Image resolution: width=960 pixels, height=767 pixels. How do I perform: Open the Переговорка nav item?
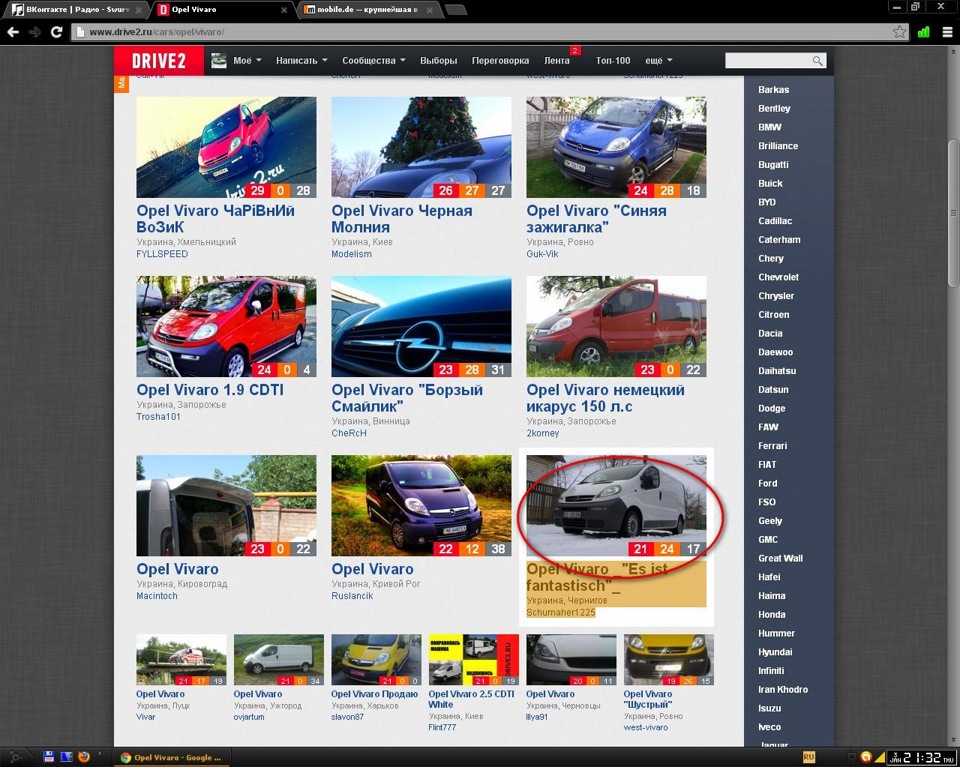tap(500, 61)
